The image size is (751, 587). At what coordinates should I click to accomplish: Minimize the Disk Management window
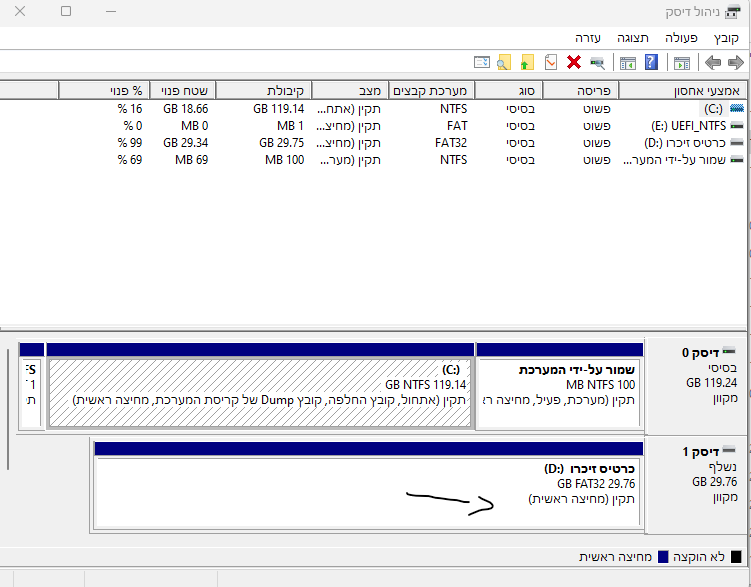111,11
